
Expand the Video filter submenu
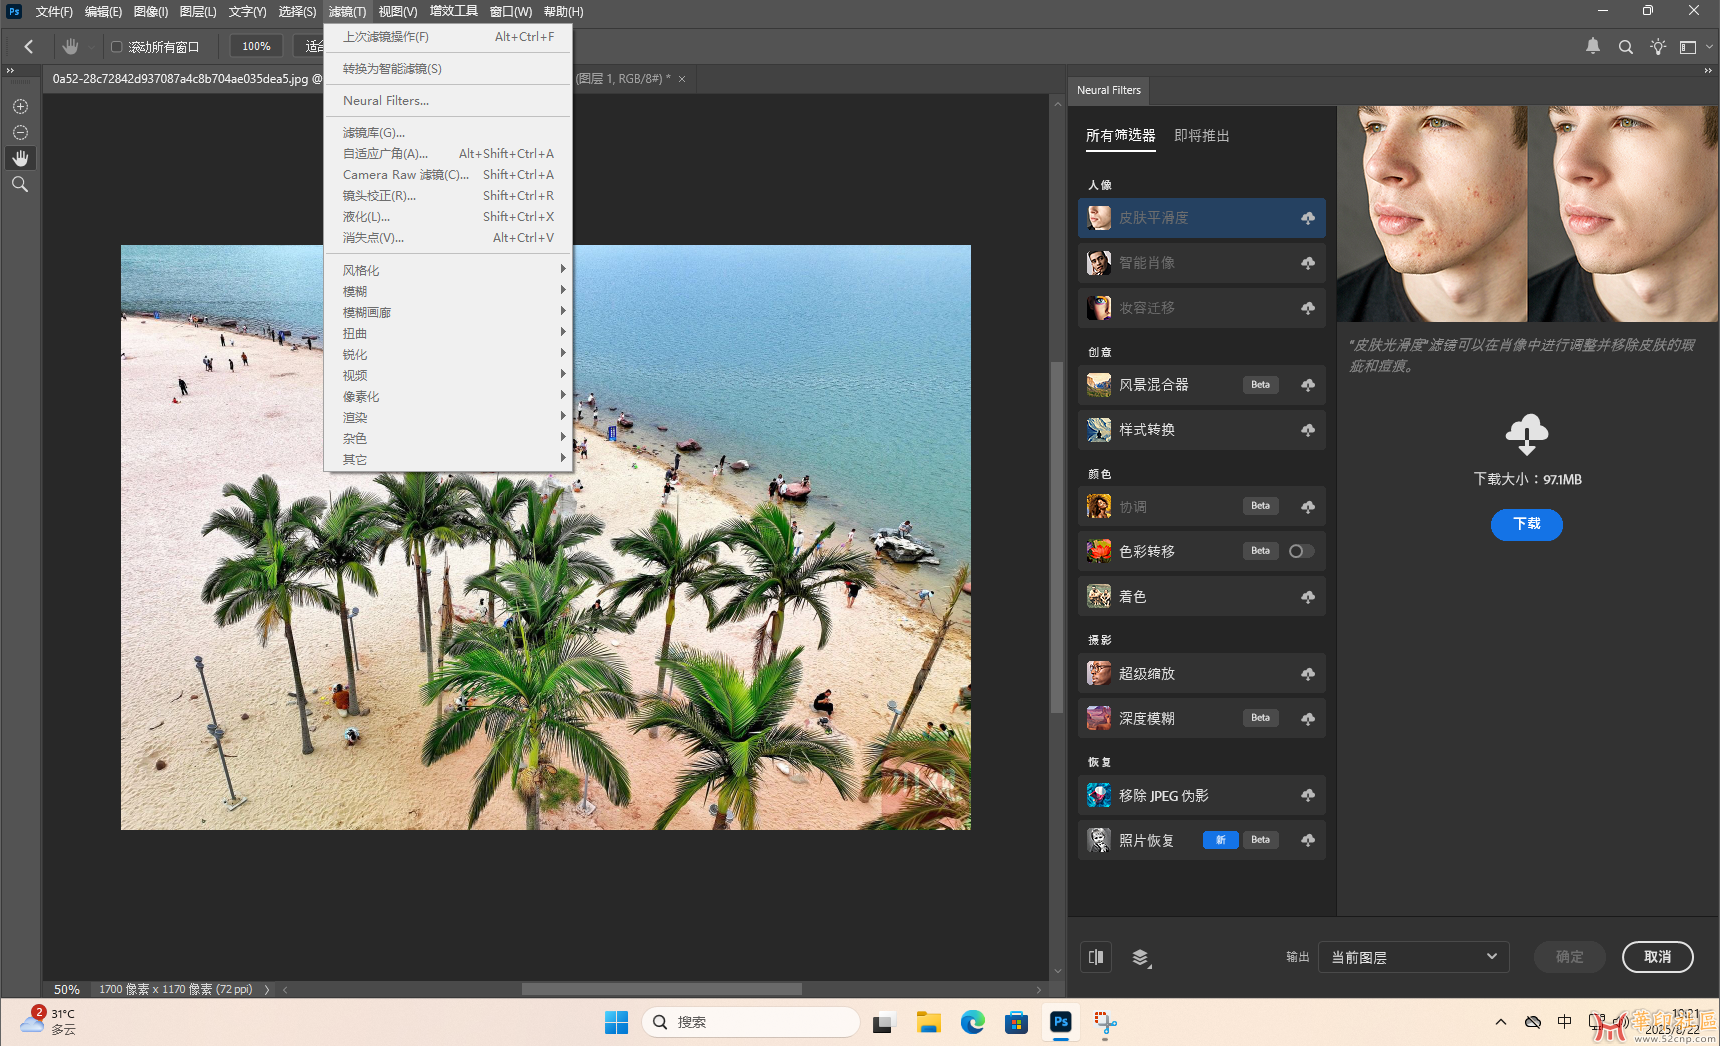447,375
